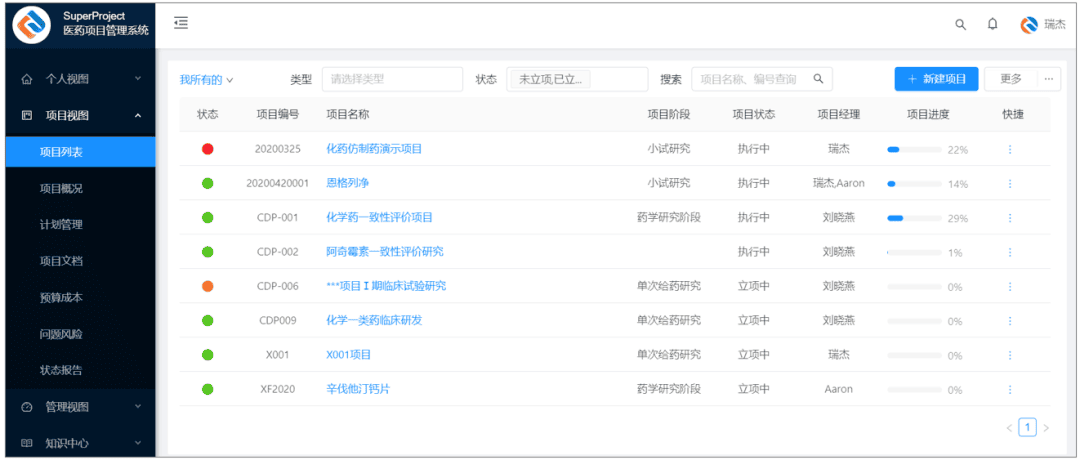This screenshot has height=460, width=1080.
Task: Click the search magnifier in 搜索 field
Action: (818, 79)
